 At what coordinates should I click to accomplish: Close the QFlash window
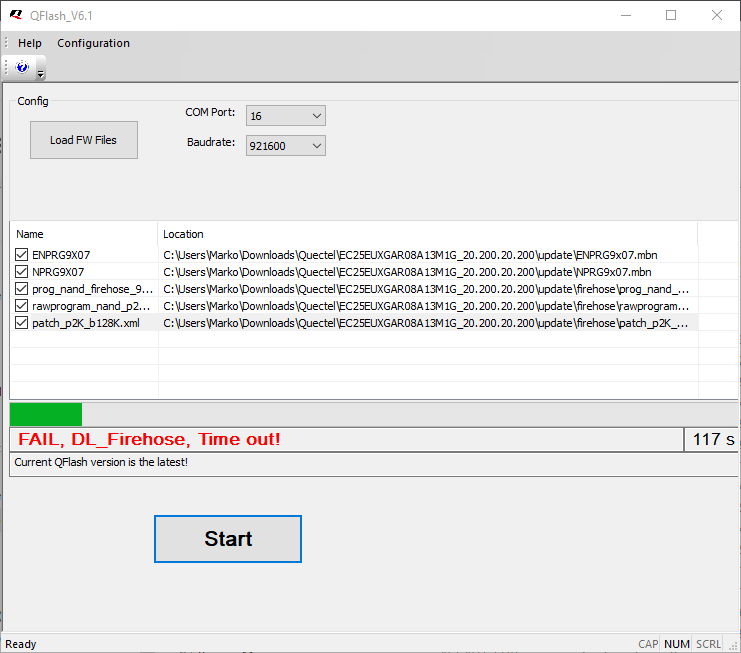(716, 15)
